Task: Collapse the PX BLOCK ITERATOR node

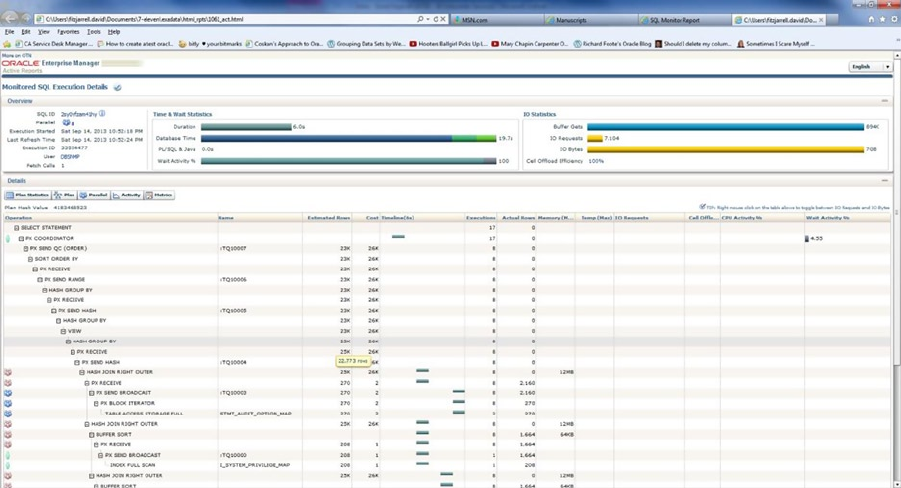Action: 96,404
